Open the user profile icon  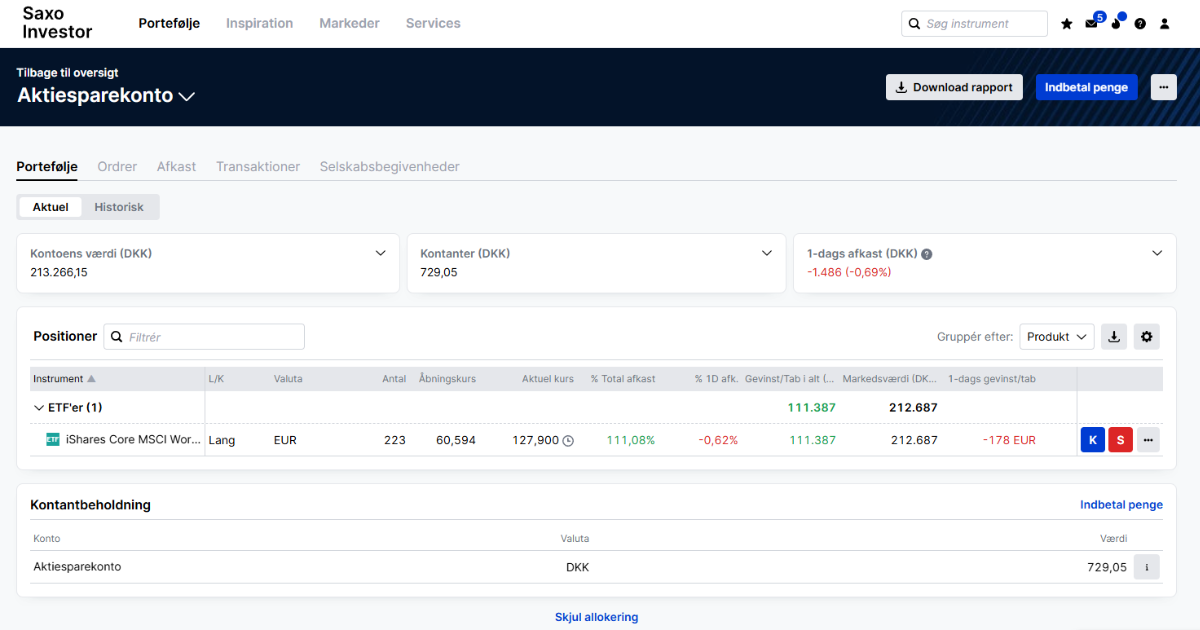point(1165,24)
